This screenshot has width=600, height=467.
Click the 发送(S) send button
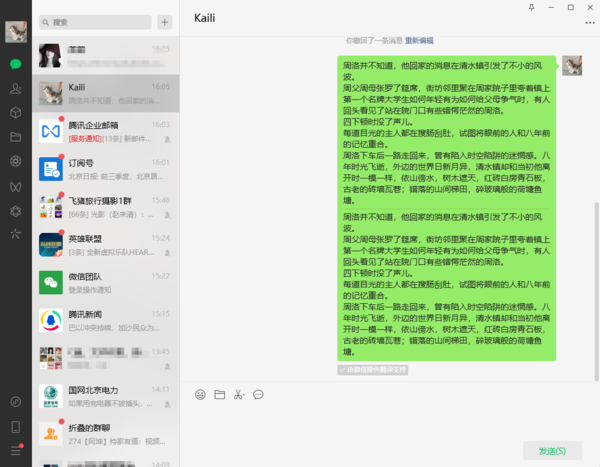pos(552,451)
